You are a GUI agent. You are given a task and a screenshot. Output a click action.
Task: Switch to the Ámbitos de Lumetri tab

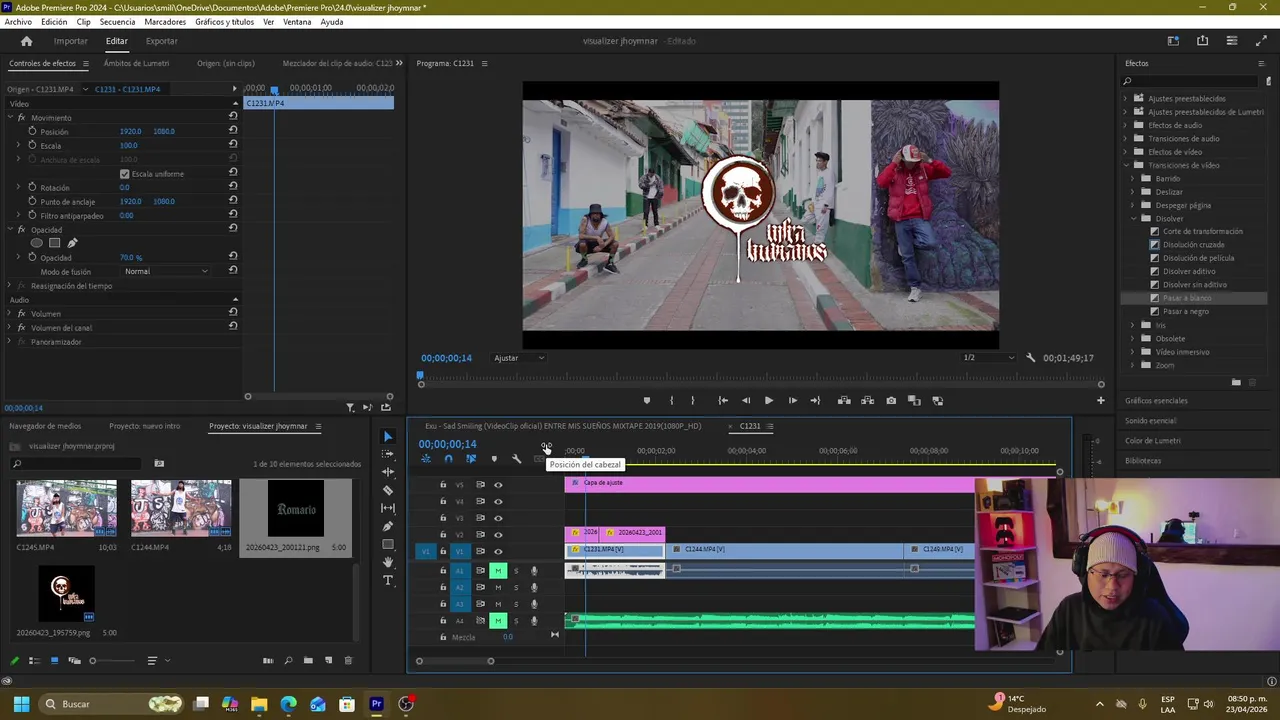tap(136, 63)
